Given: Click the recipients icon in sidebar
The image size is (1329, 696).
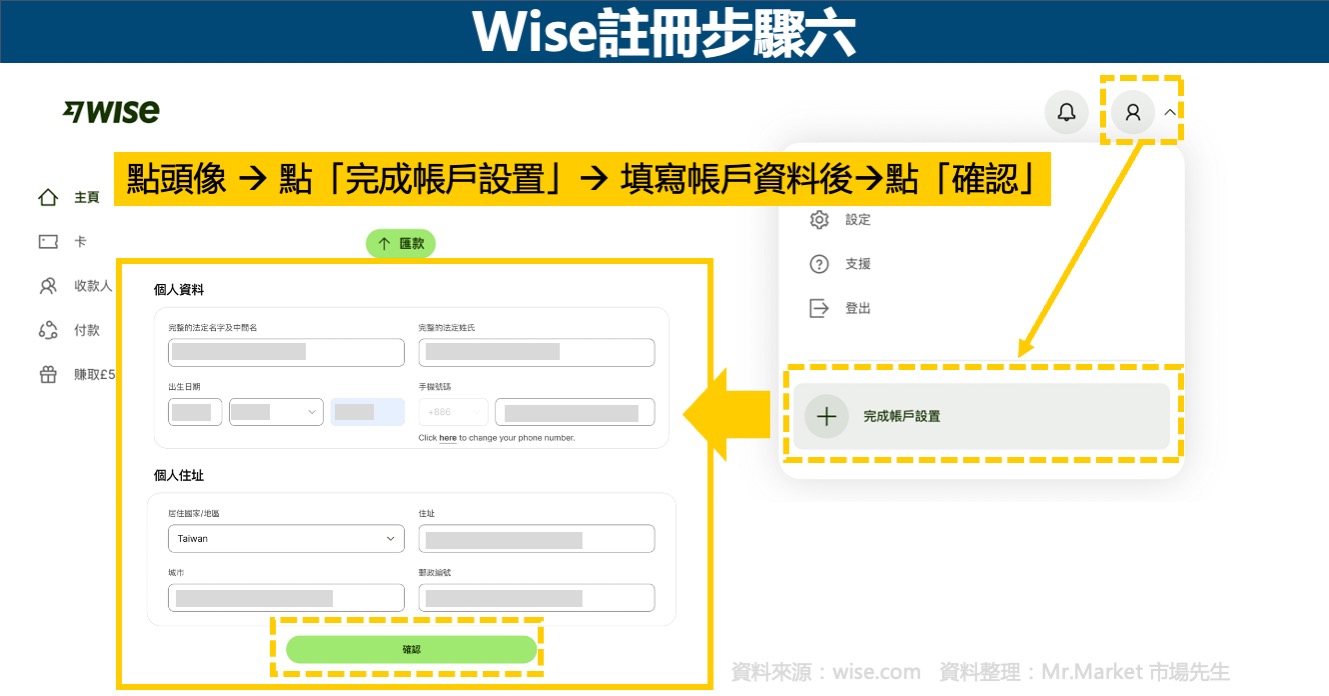Looking at the screenshot, I should [48, 286].
